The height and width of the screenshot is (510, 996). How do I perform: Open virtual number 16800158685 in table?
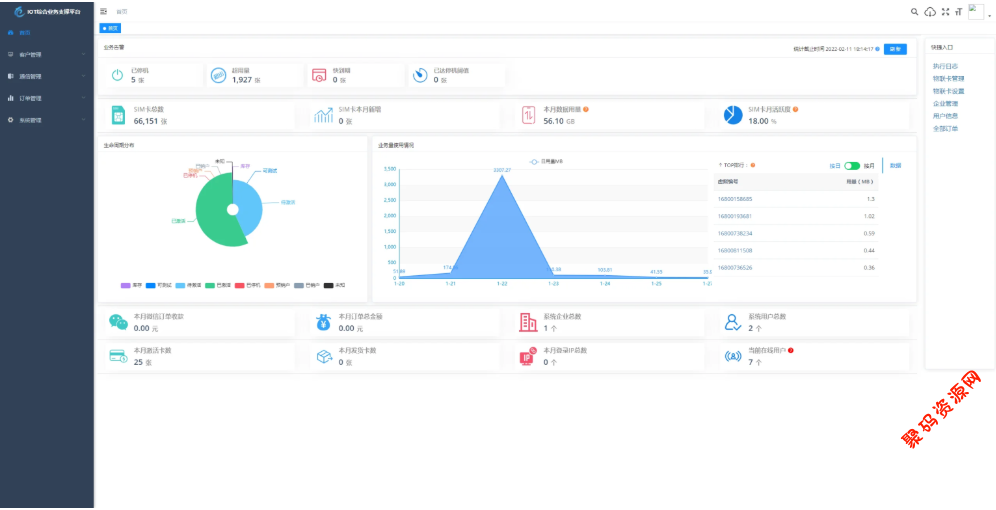click(x=735, y=199)
